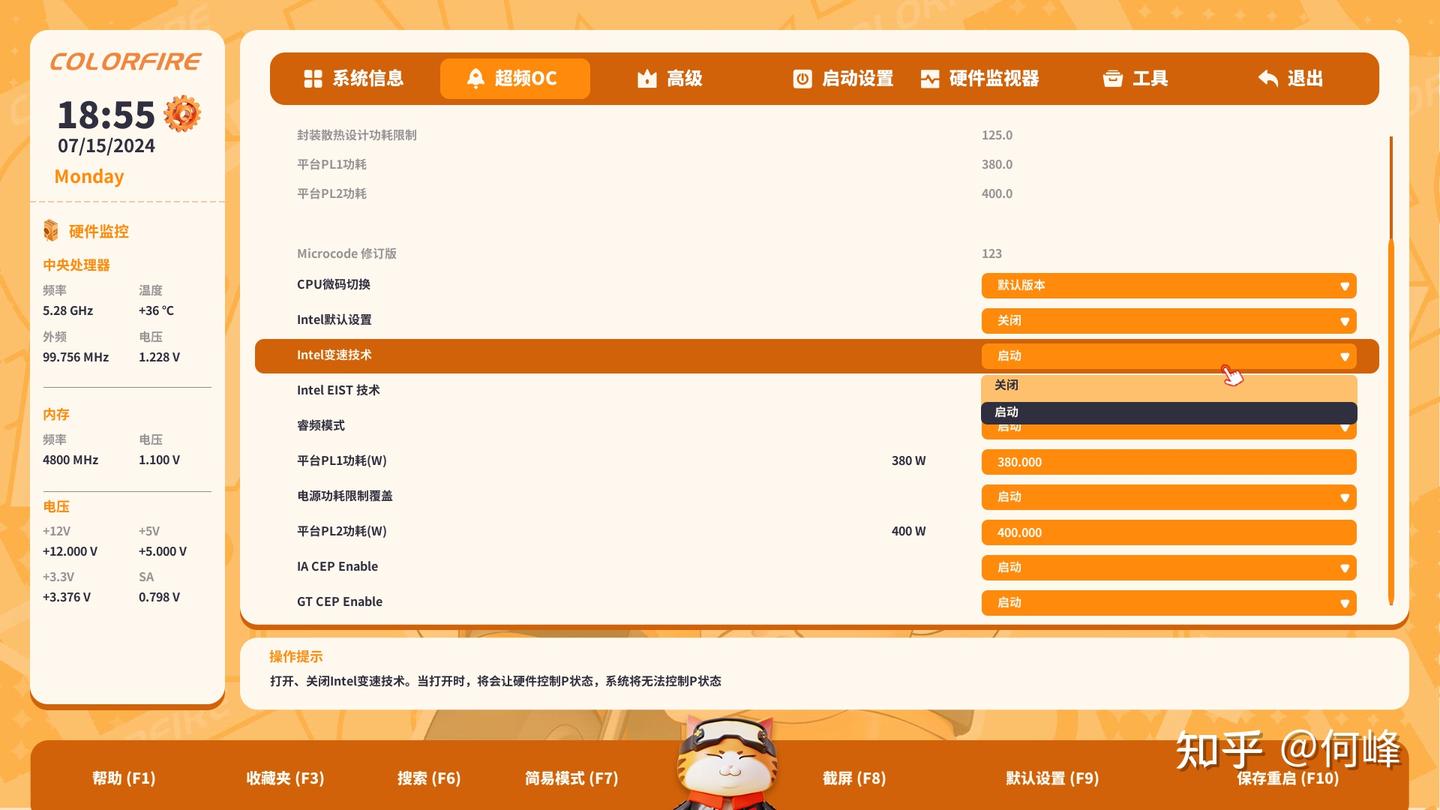Click 帮助 (F1) in the bottom bar

coord(122,776)
